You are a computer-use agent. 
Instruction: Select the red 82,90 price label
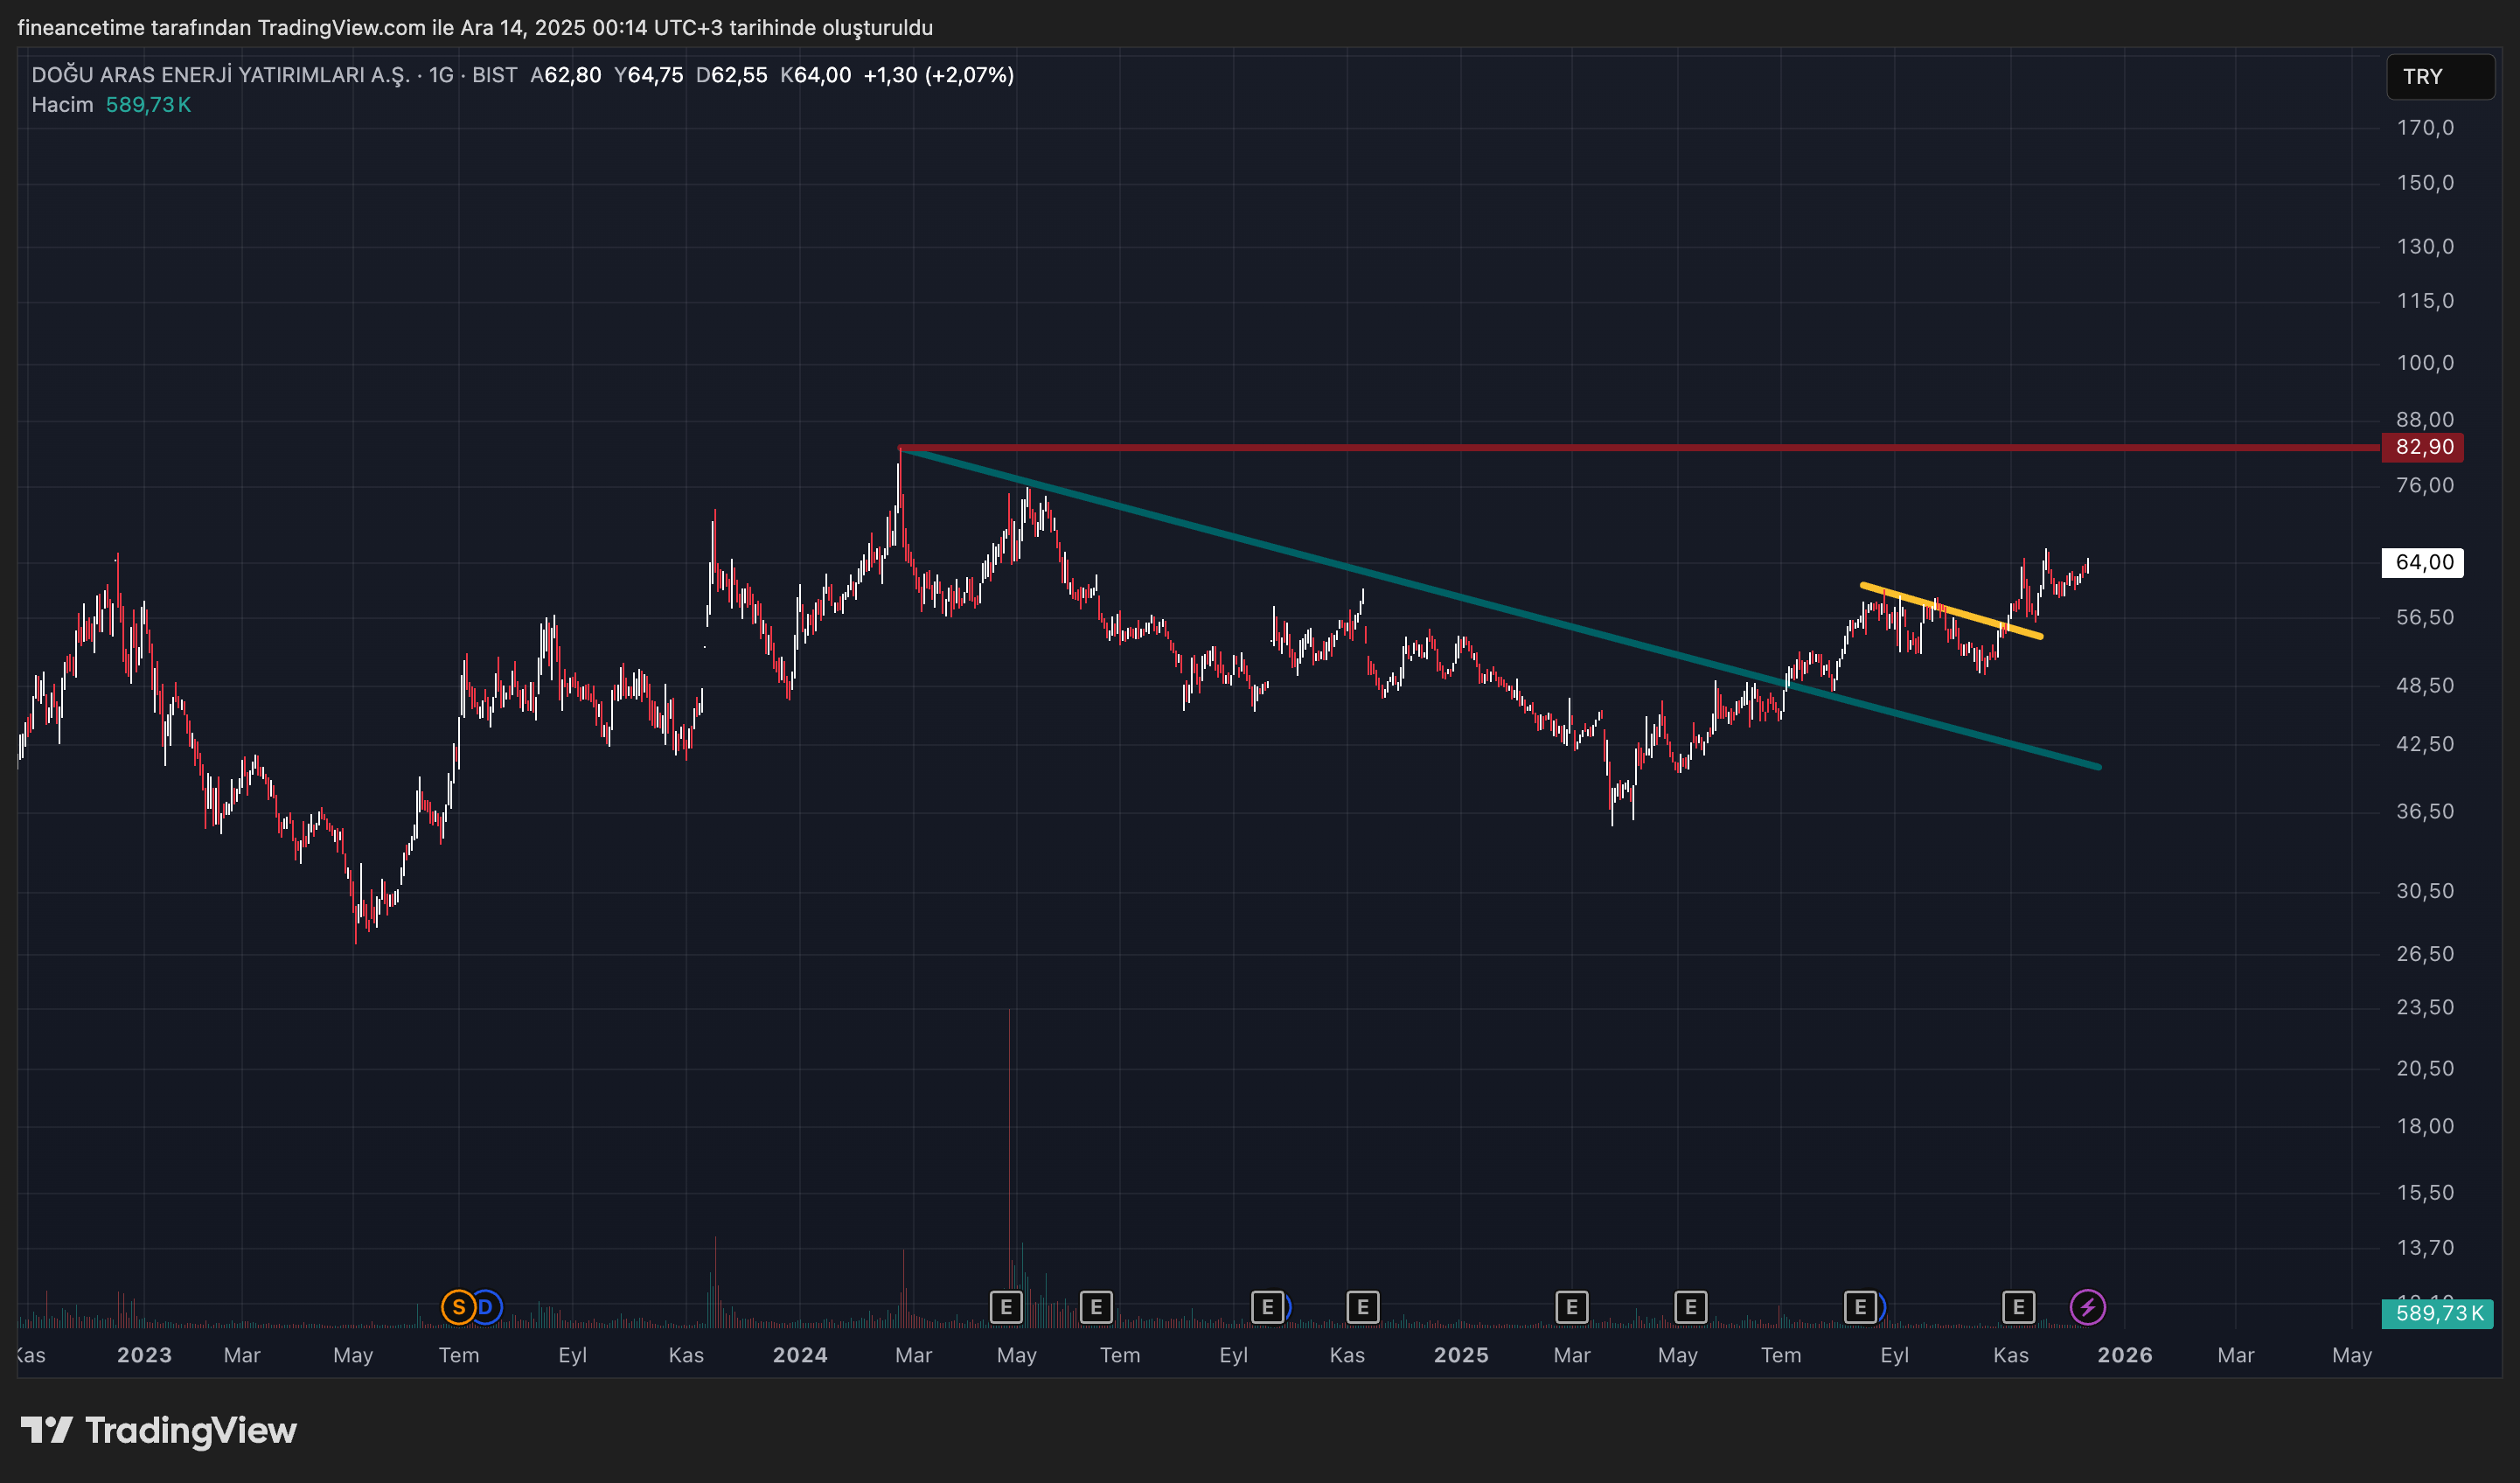2423,447
